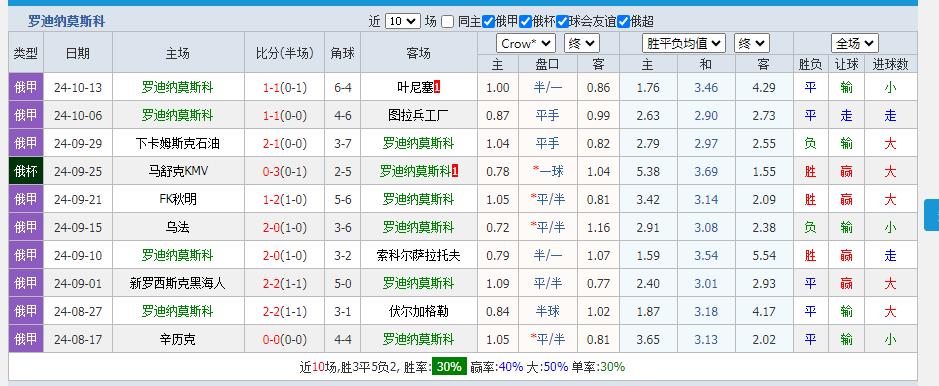Click the 俄杯 league tag on 24-09-25 row
The height and width of the screenshot is (386, 939).
[26, 171]
